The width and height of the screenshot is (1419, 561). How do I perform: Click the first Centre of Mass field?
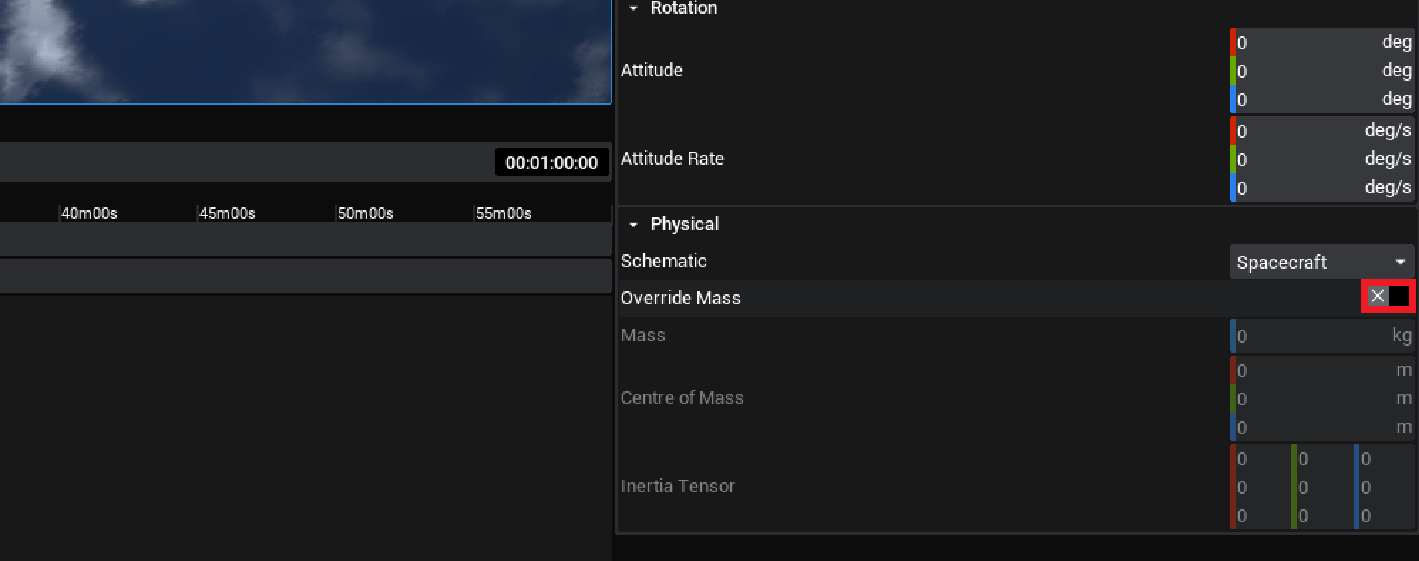click(x=1320, y=371)
